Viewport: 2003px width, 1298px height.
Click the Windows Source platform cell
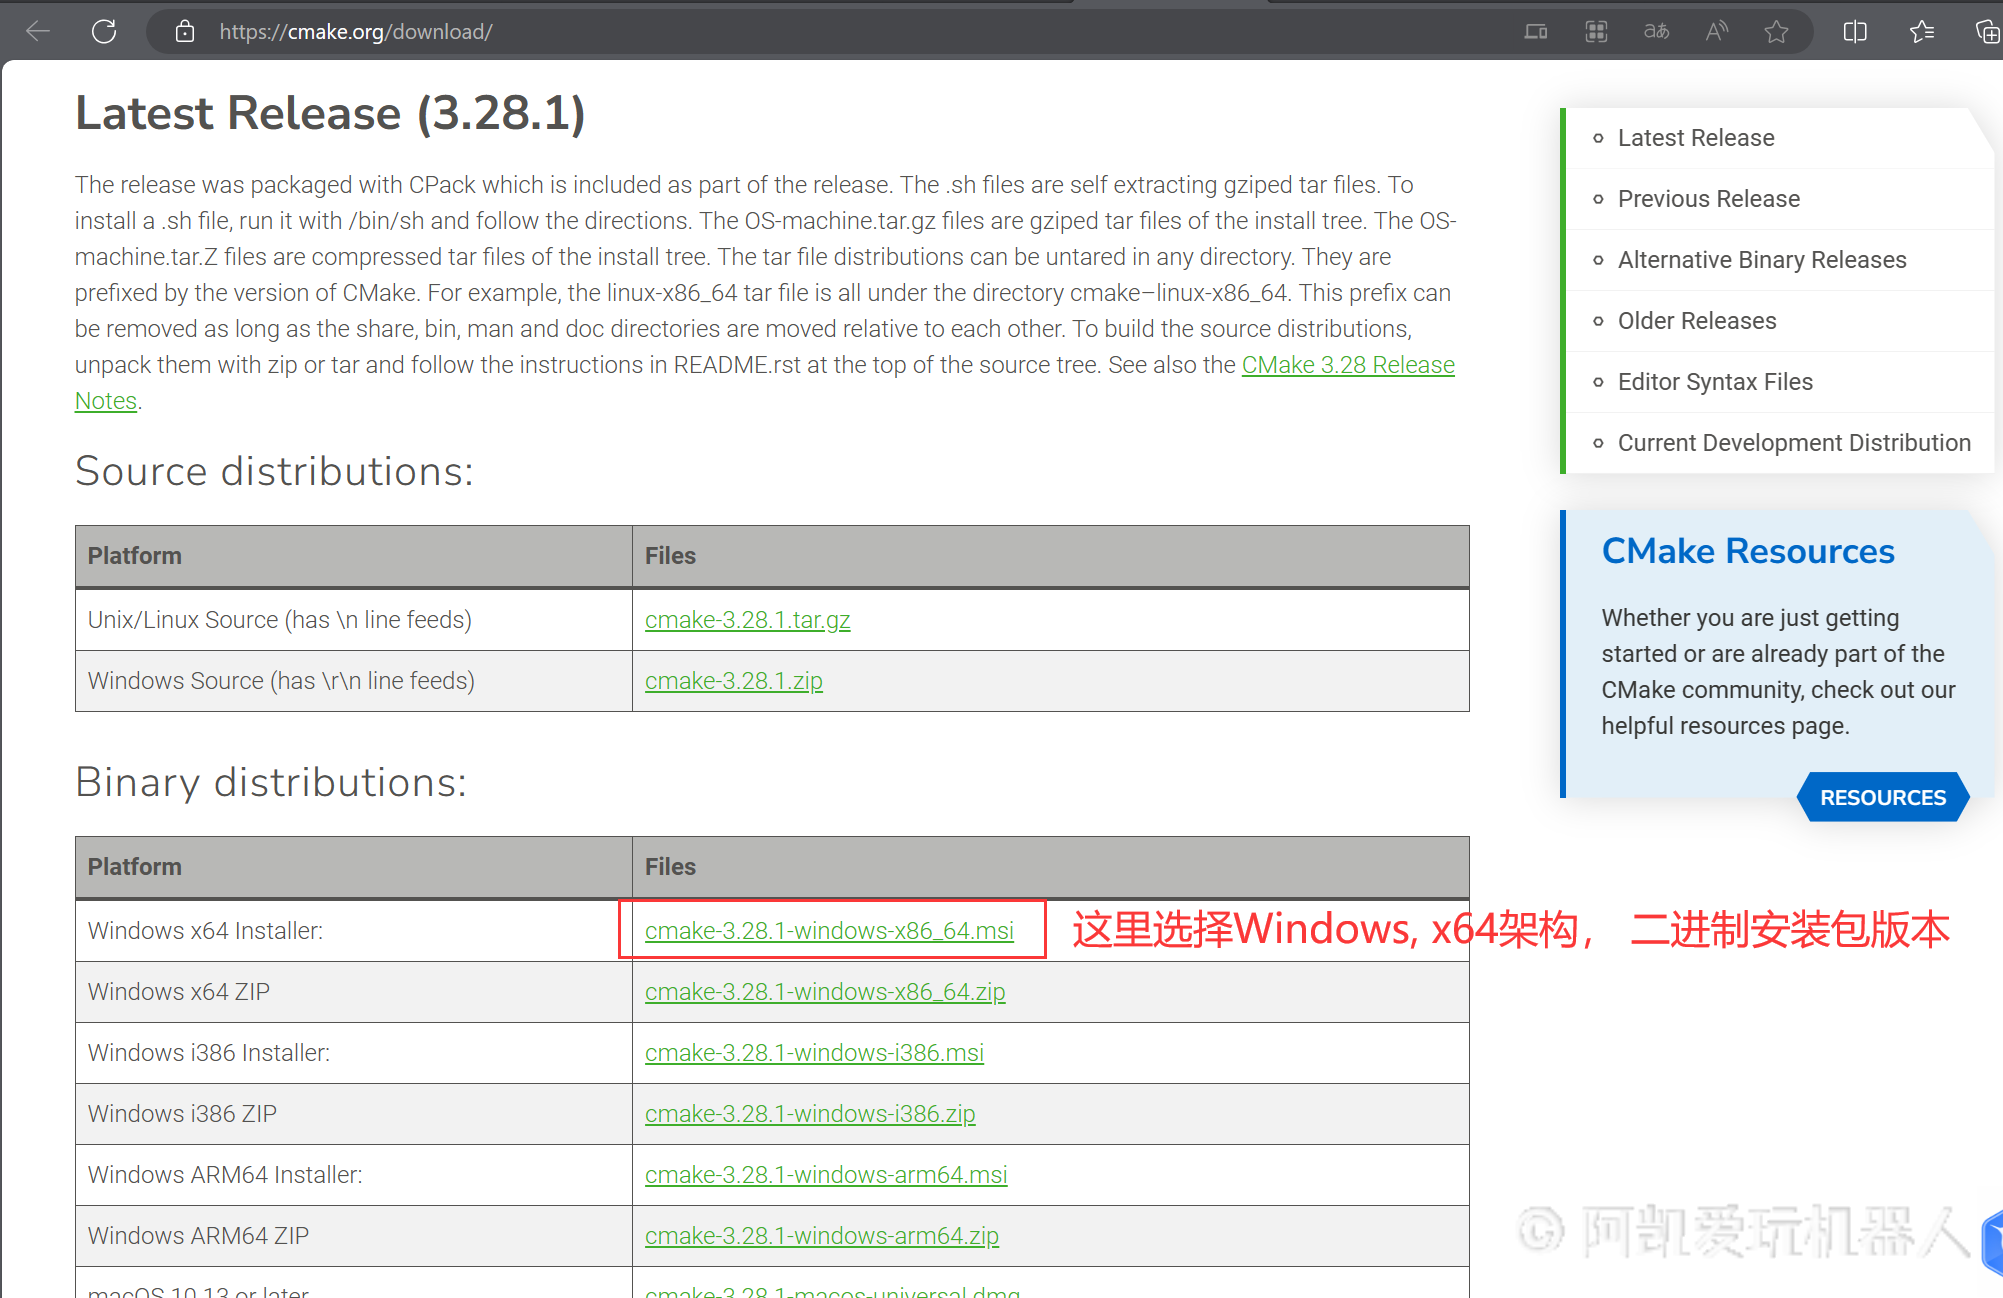pos(354,681)
